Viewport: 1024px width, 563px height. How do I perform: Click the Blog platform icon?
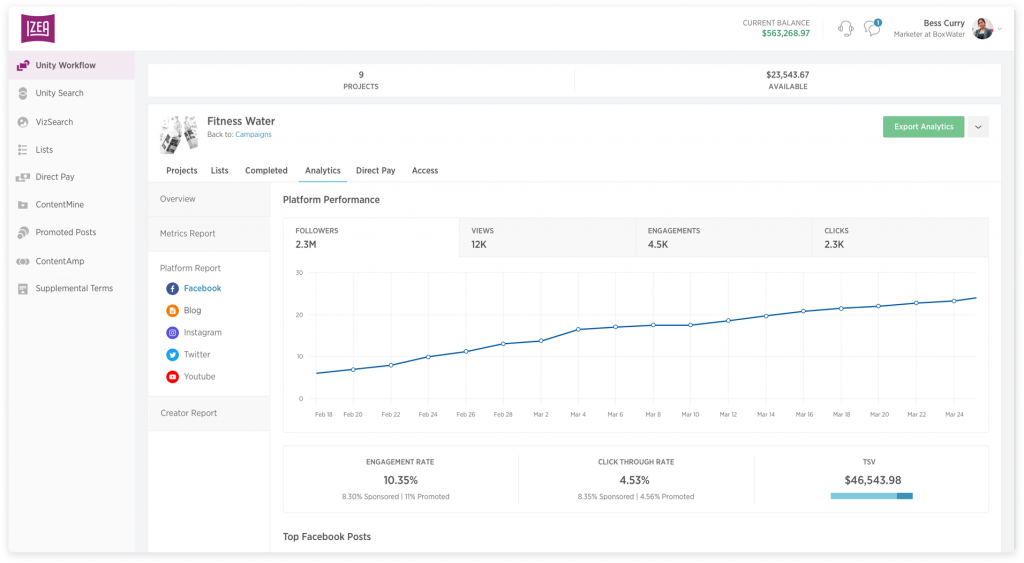[172, 310]
